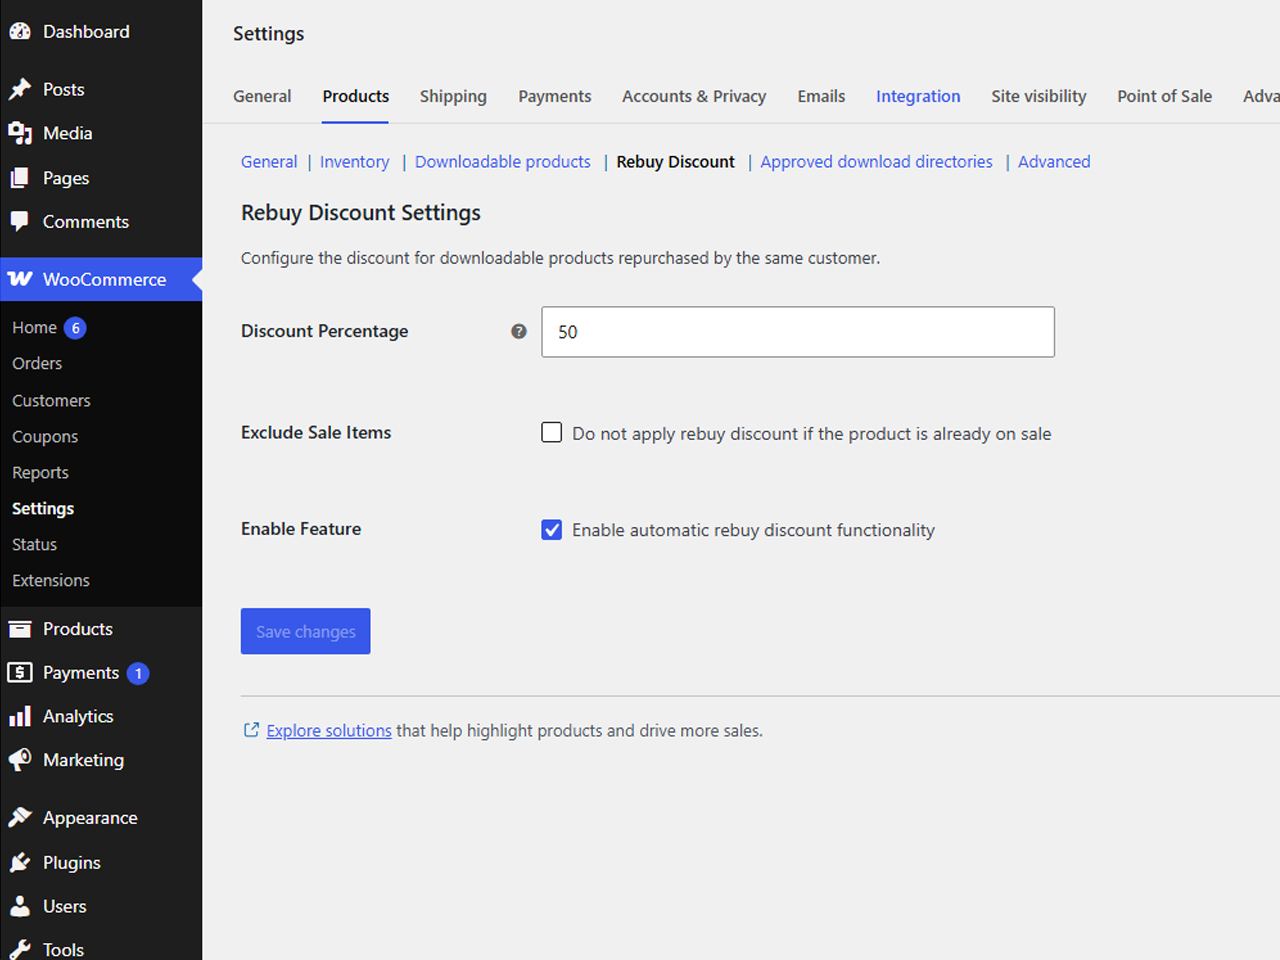Open the Emails tab
The image size is (1280, 960).
coord(821,96)
